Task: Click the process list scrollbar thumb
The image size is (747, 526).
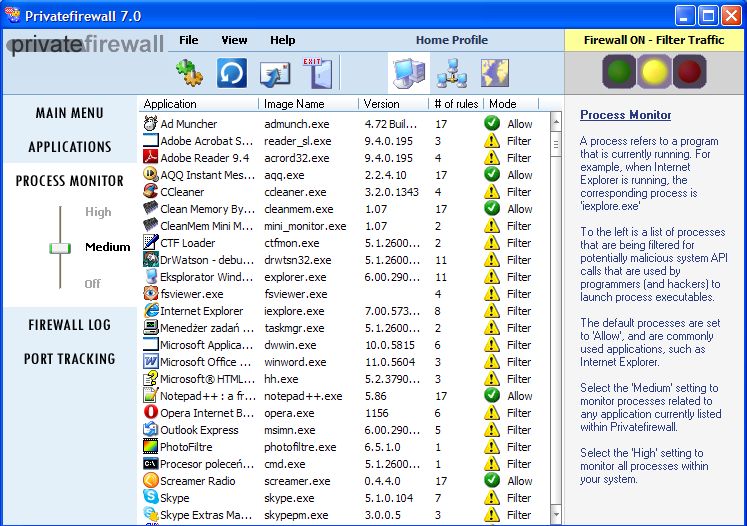Action: pos(556,144)
